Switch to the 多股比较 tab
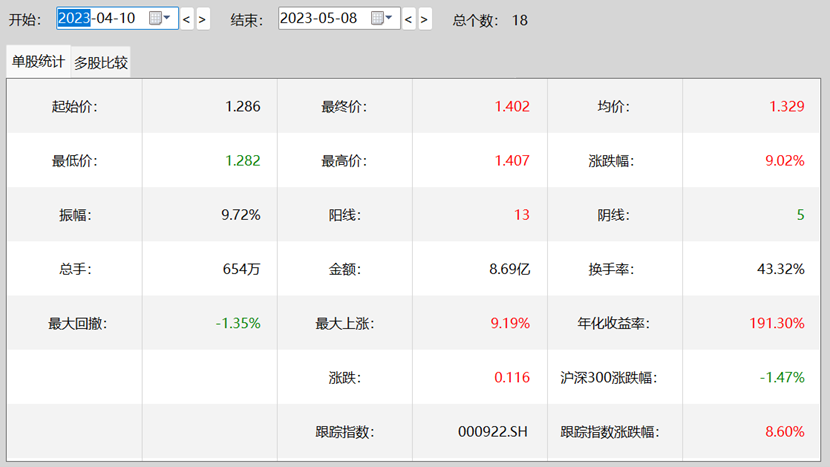Image resolution: width=830 pixels, height=467 pixels. [101, 63]
